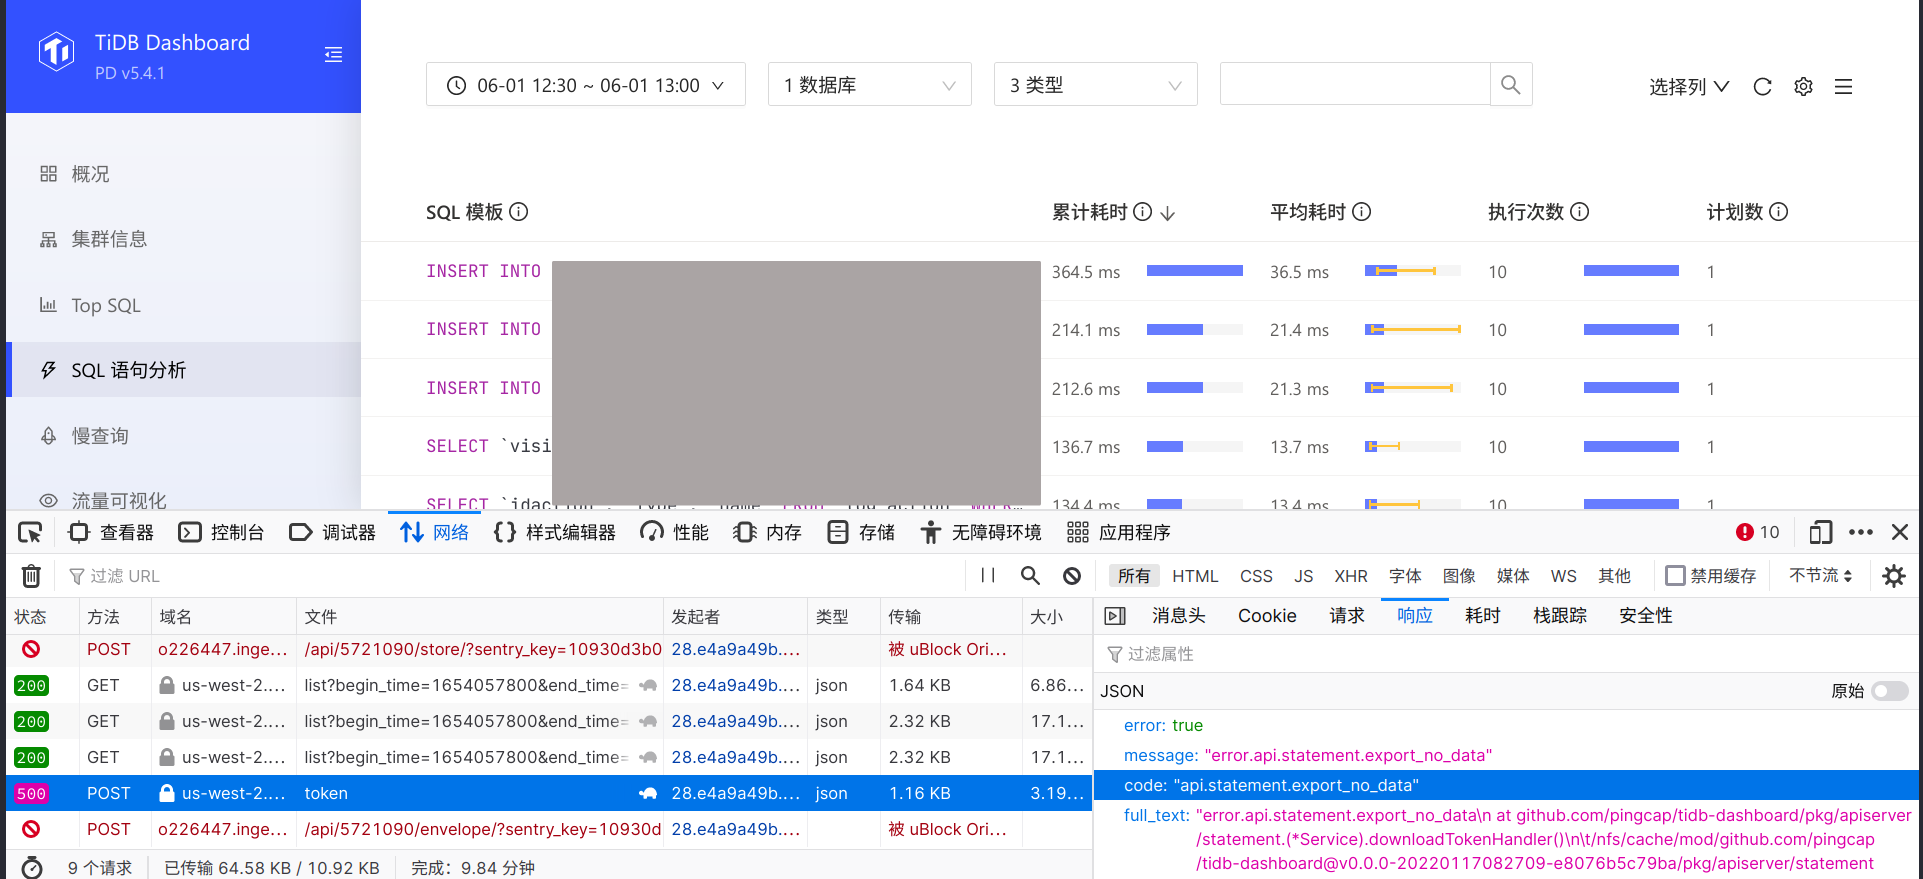Open the hamburger more-actions menu
The image size is (1923, 879).
tap(1844, 87)
